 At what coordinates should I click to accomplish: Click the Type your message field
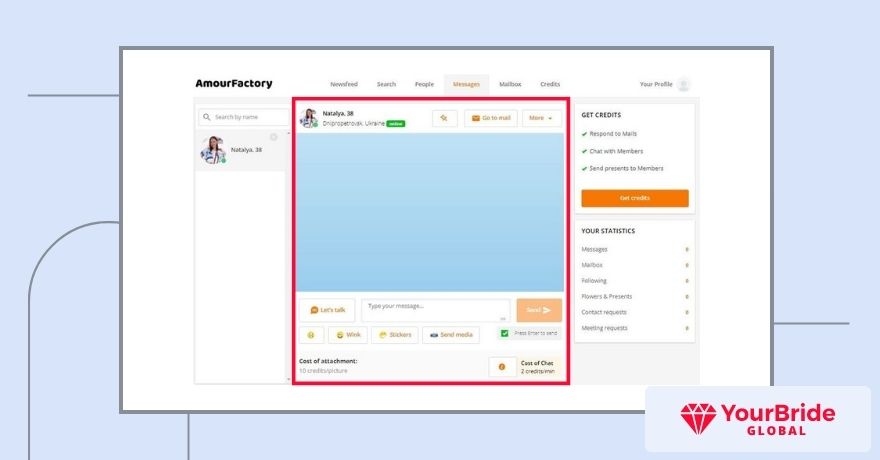click(436, 310)
